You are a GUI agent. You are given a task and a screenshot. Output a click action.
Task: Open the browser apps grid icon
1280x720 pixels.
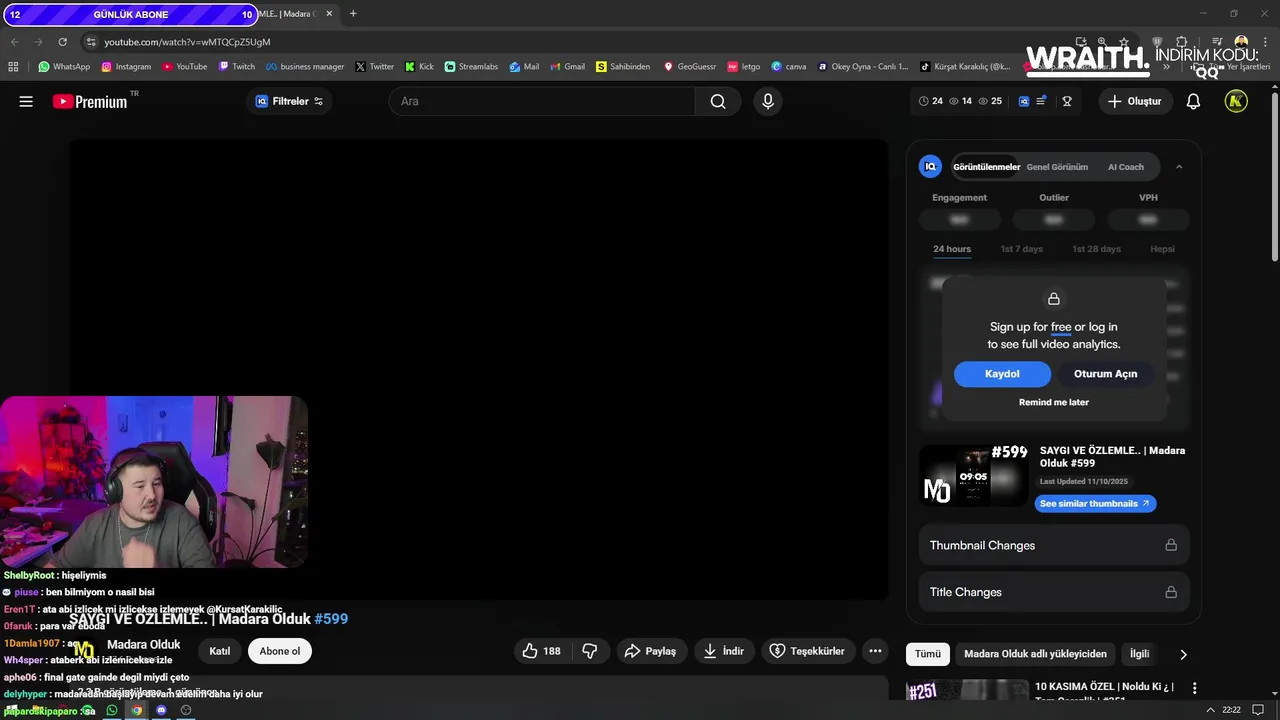coord(13,67)
